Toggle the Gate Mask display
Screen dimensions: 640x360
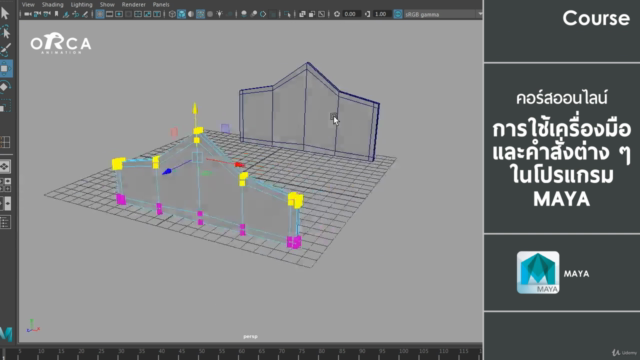coord(129,14)
